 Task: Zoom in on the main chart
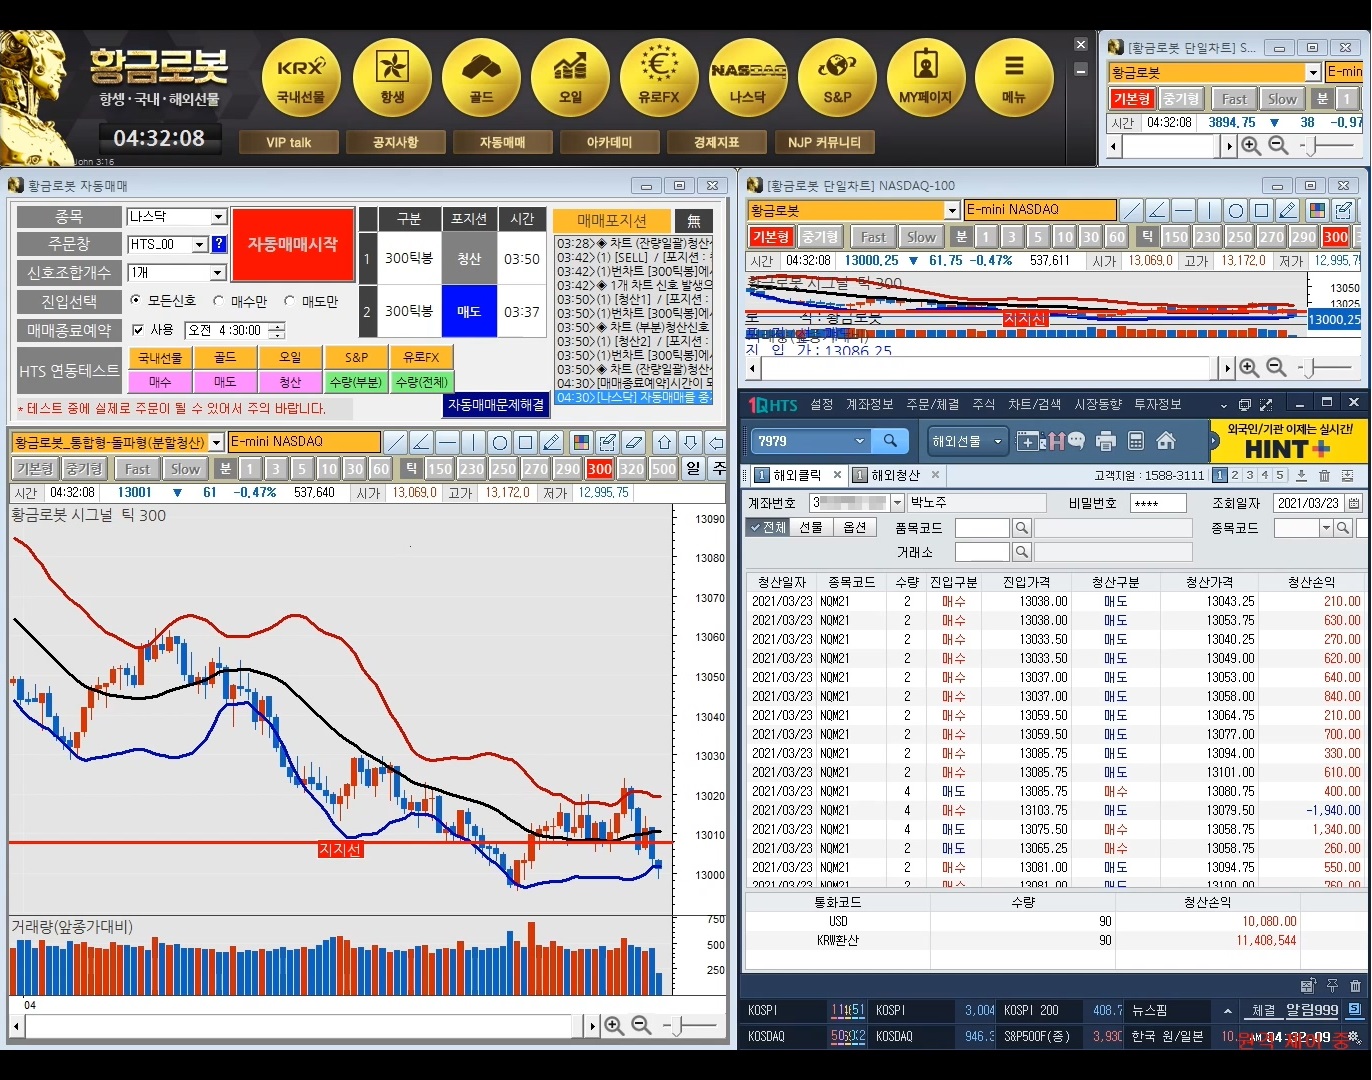(x=614, y=1026)
